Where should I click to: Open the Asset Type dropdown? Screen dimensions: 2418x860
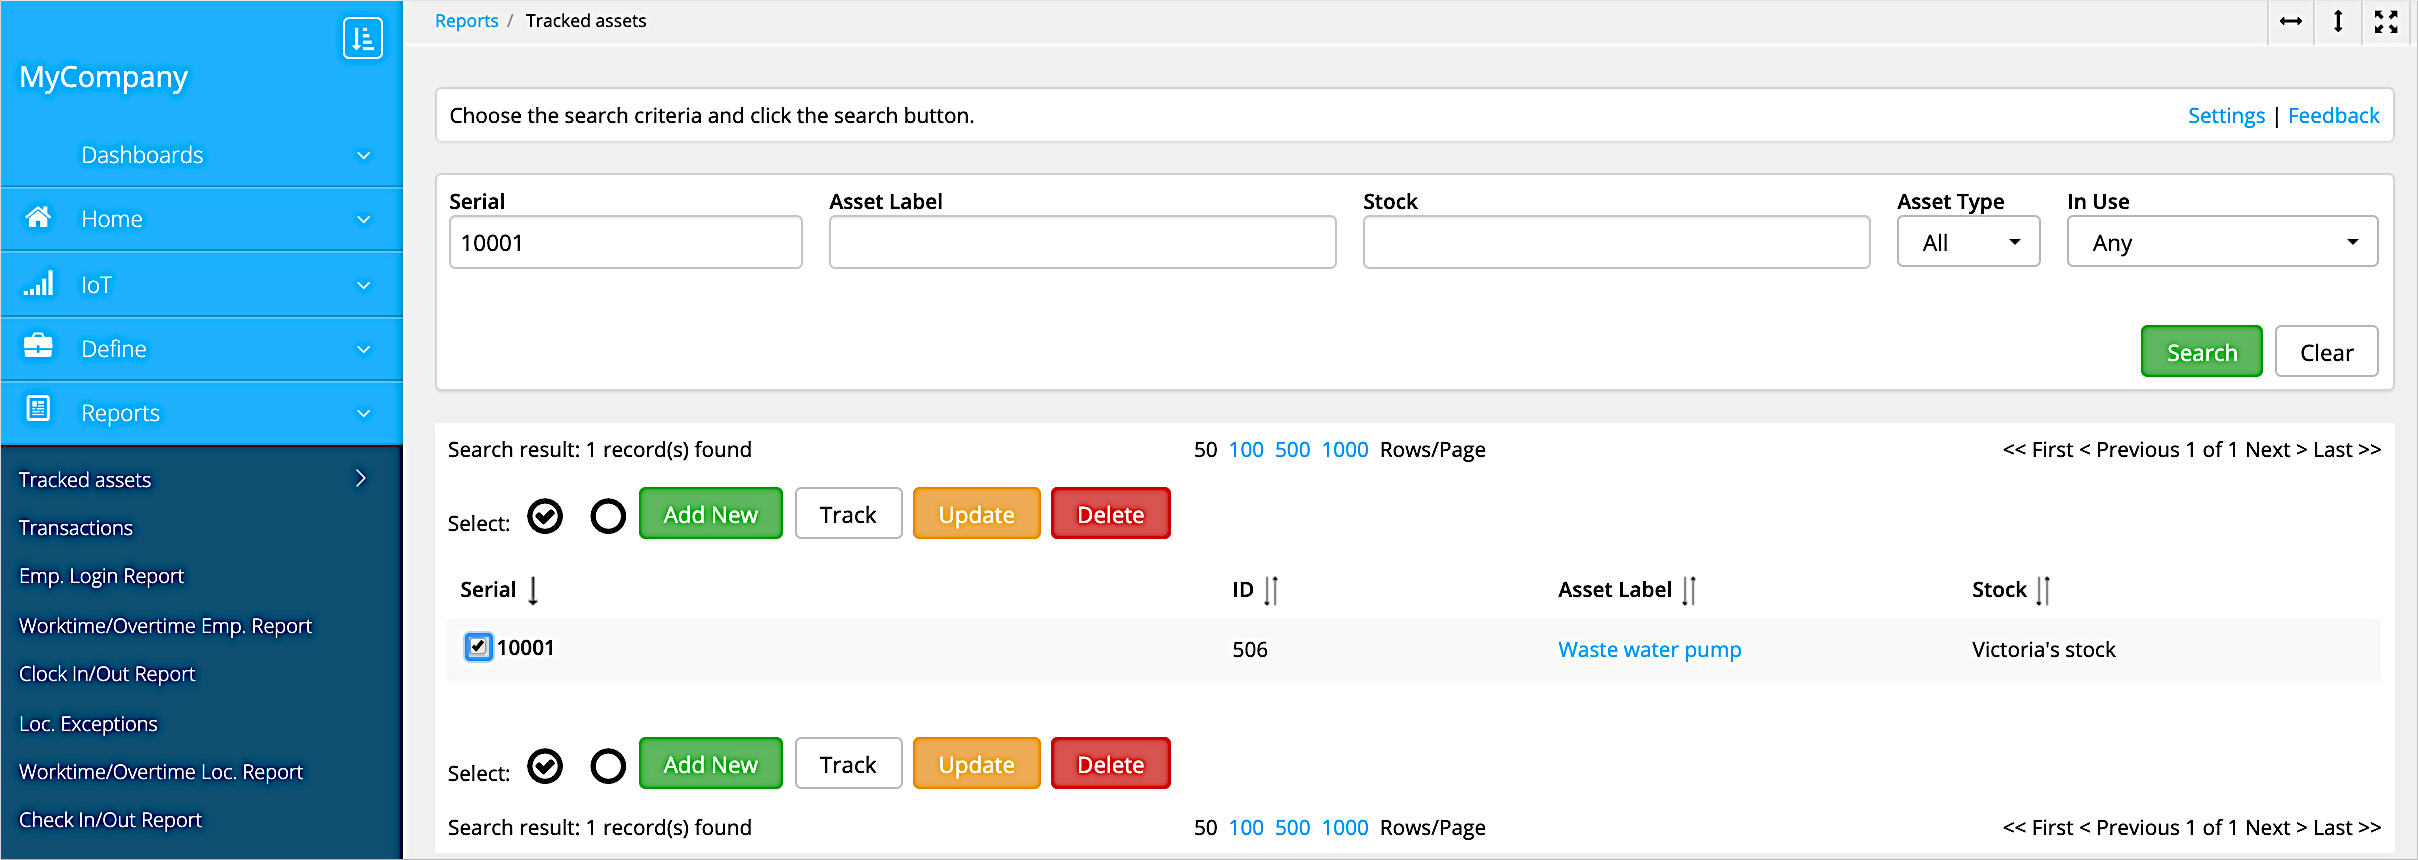click(1967, 243)
